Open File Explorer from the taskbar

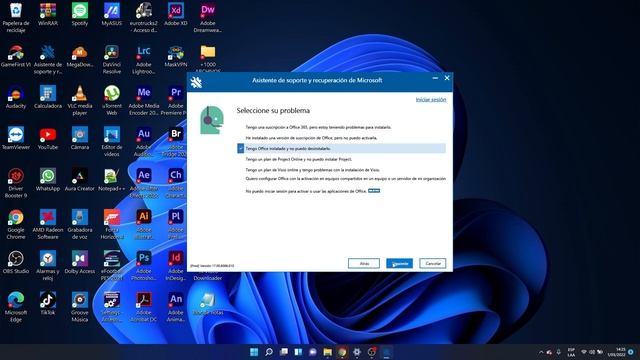[x=327, y=352]
